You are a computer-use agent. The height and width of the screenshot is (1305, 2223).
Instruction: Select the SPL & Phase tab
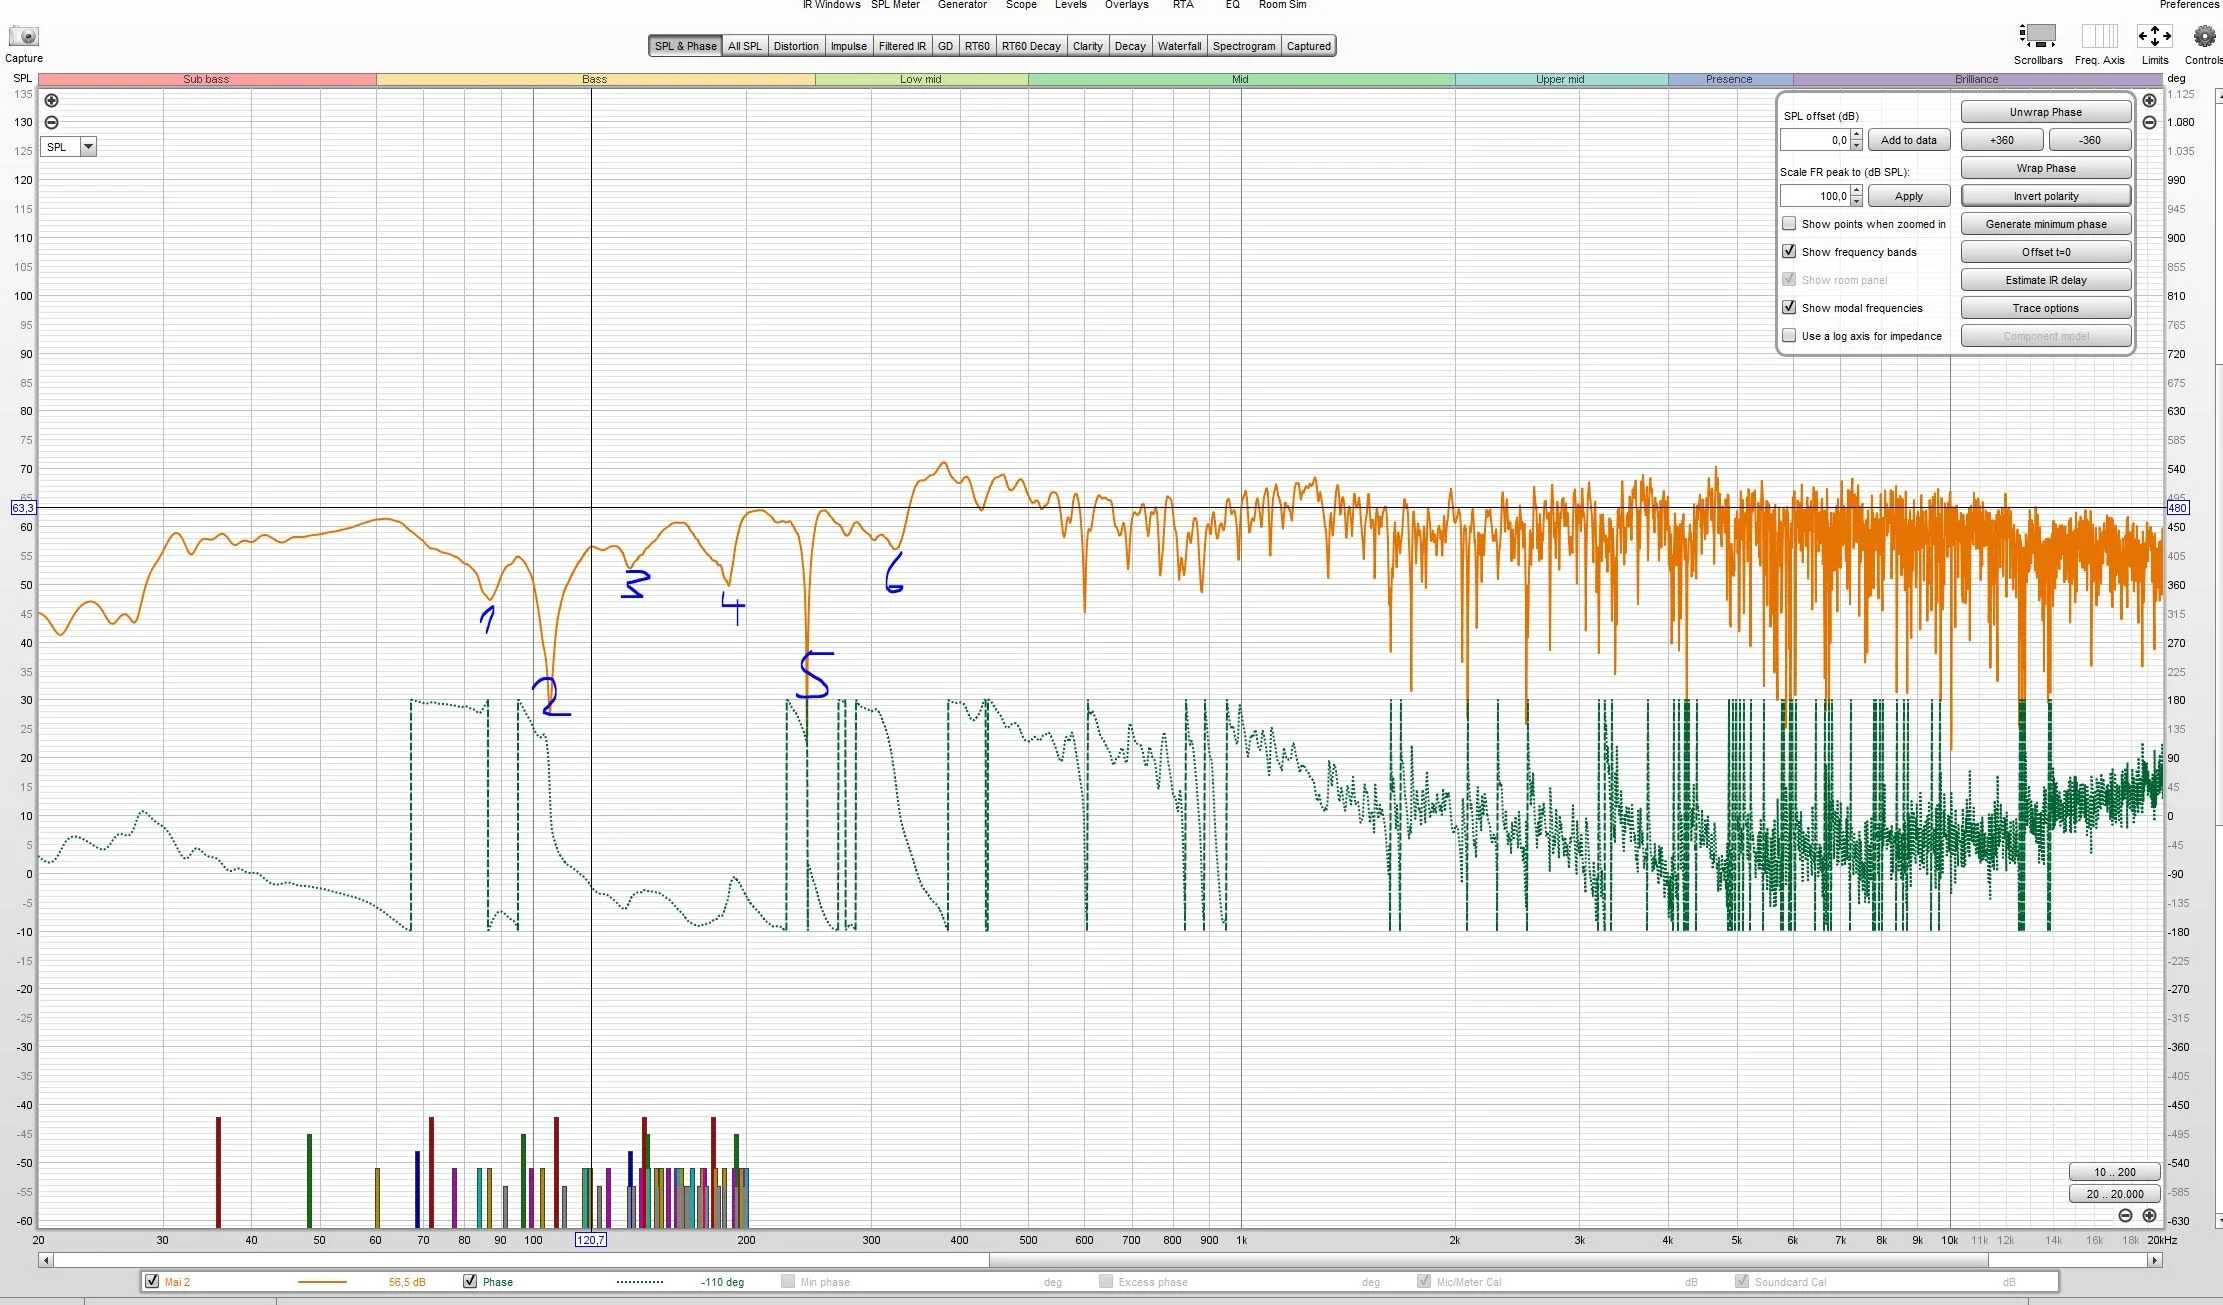coord(685,46)
